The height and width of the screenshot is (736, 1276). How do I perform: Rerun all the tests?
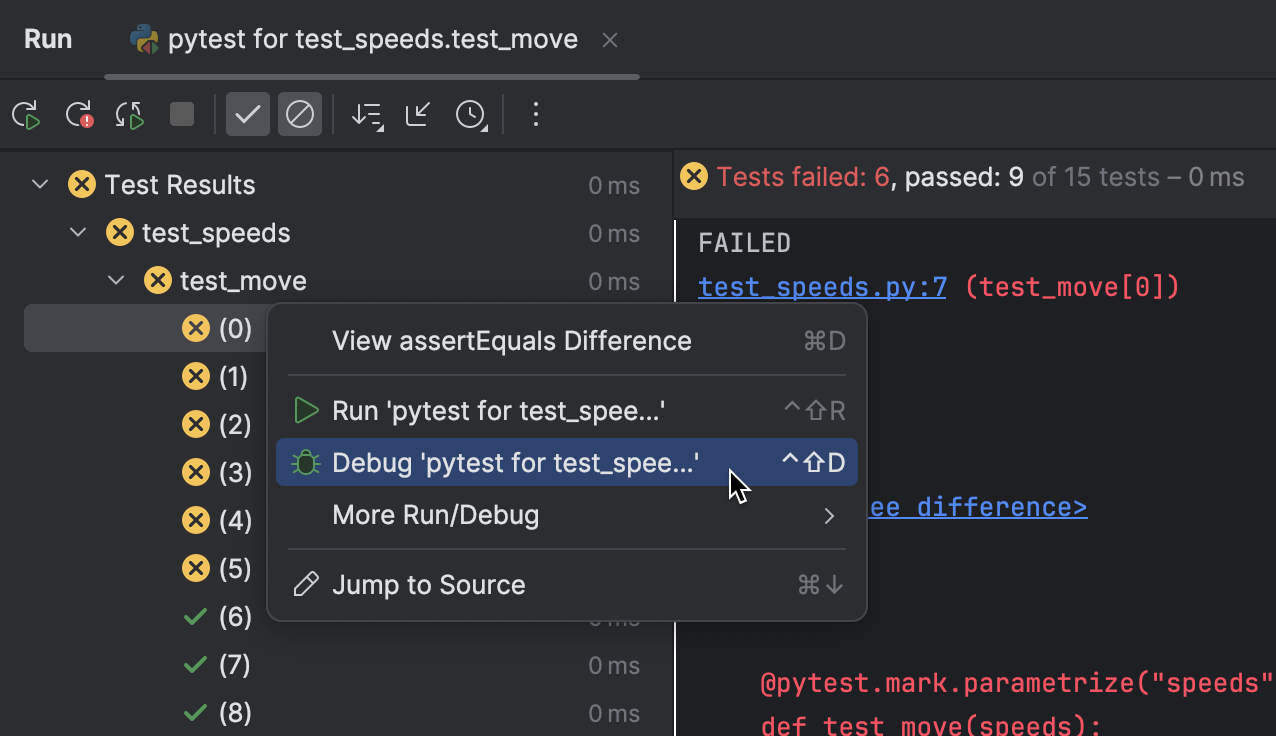click(x=26, y=114)
